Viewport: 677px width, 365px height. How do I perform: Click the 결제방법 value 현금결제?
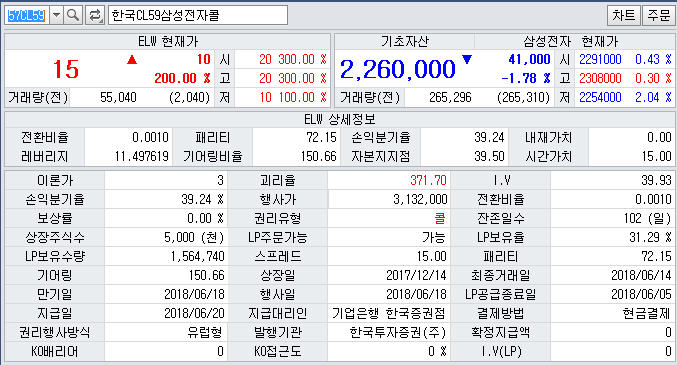(x=647, y=313)
